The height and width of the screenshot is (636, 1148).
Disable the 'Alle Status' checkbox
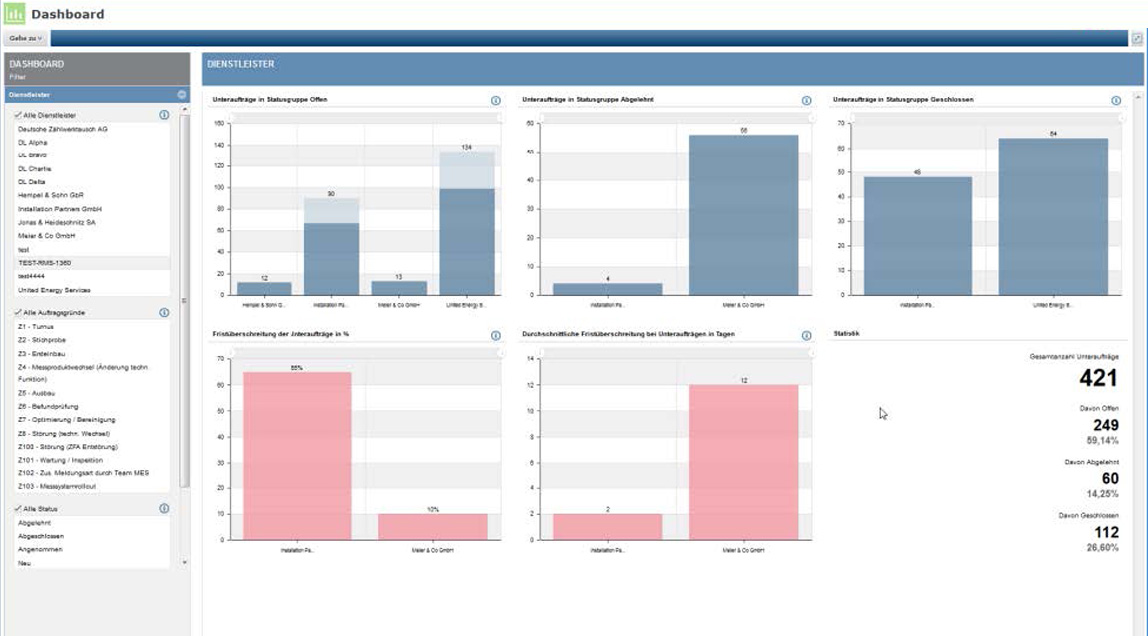click(x=16, y=507)
